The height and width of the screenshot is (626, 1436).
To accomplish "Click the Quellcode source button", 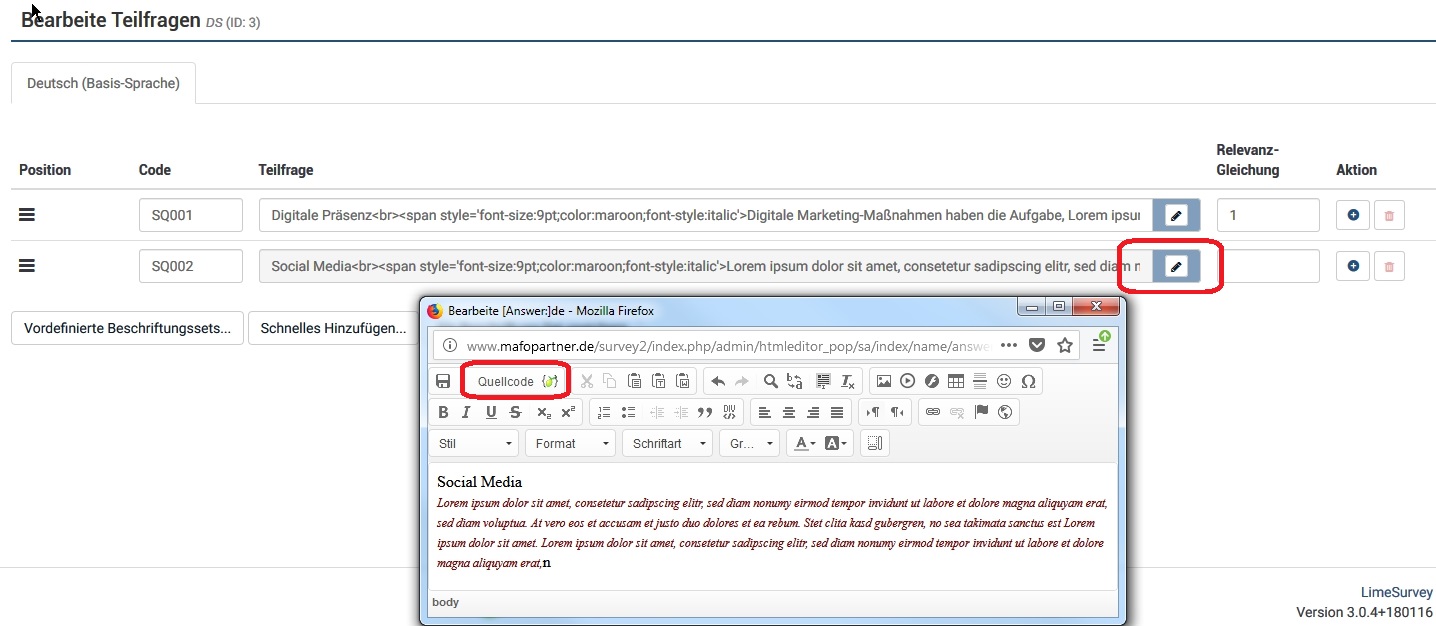I will pos(516,381).
